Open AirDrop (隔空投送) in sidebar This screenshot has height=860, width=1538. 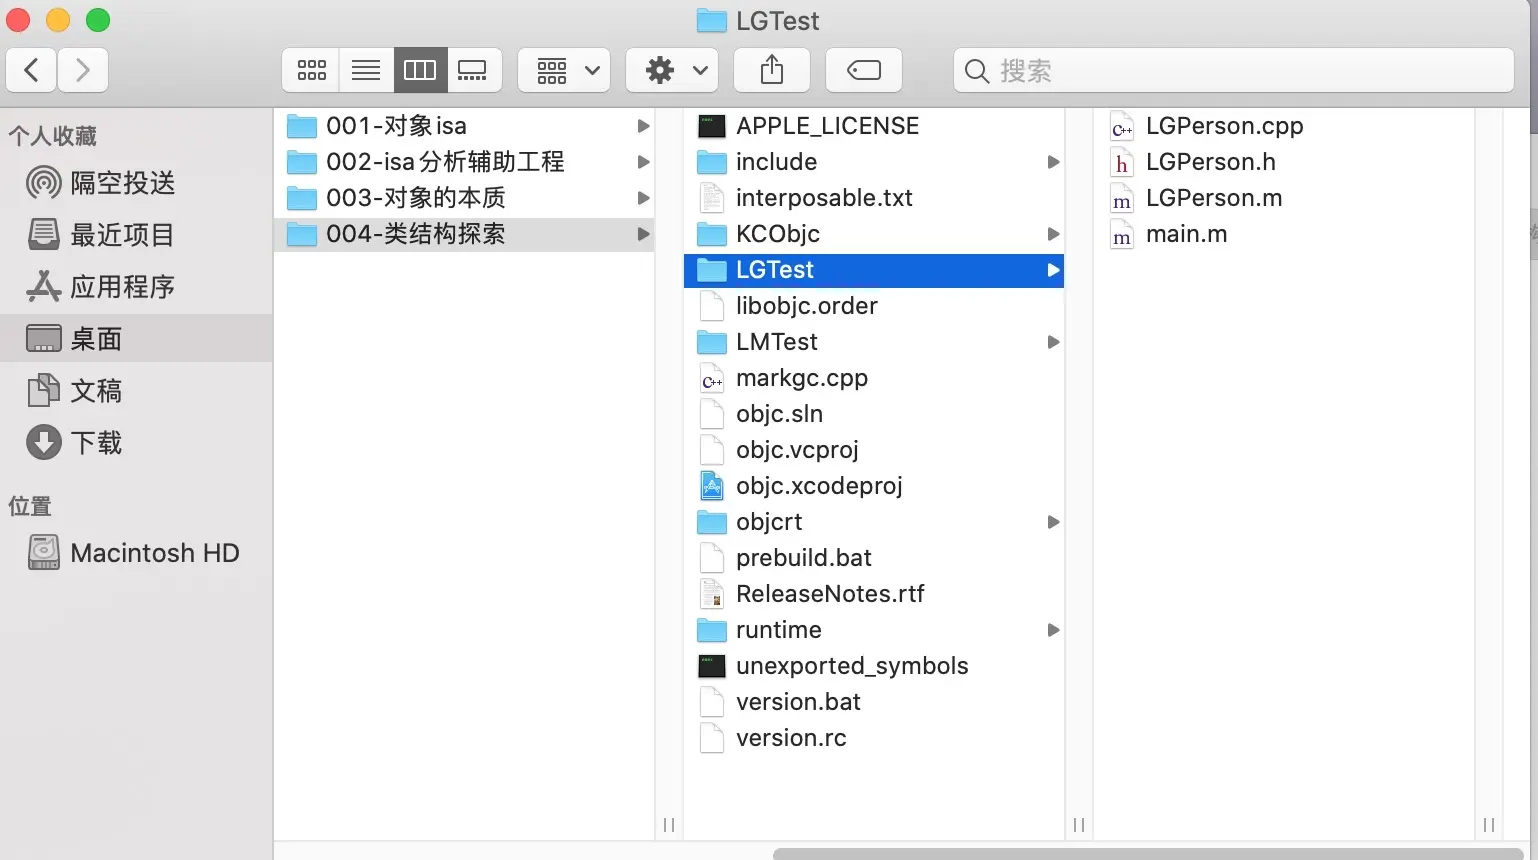[x=136, y=183]
